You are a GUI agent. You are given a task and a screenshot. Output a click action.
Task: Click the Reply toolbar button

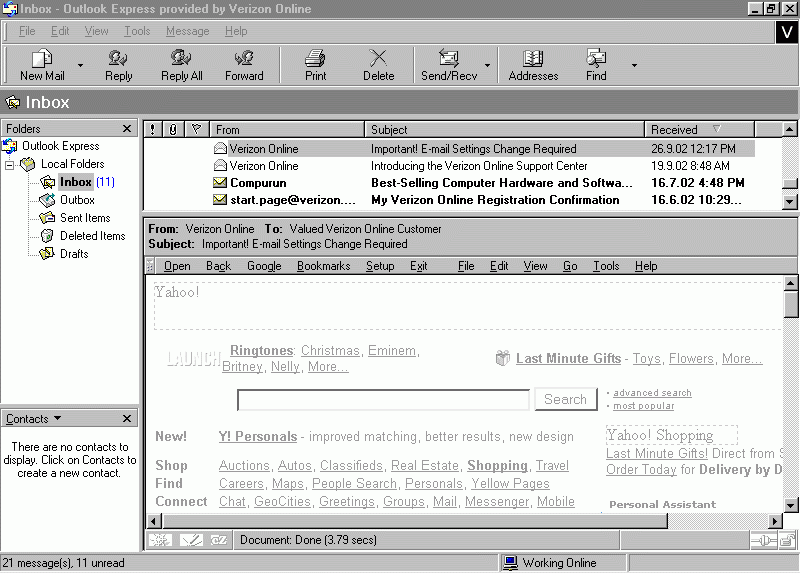118,65
